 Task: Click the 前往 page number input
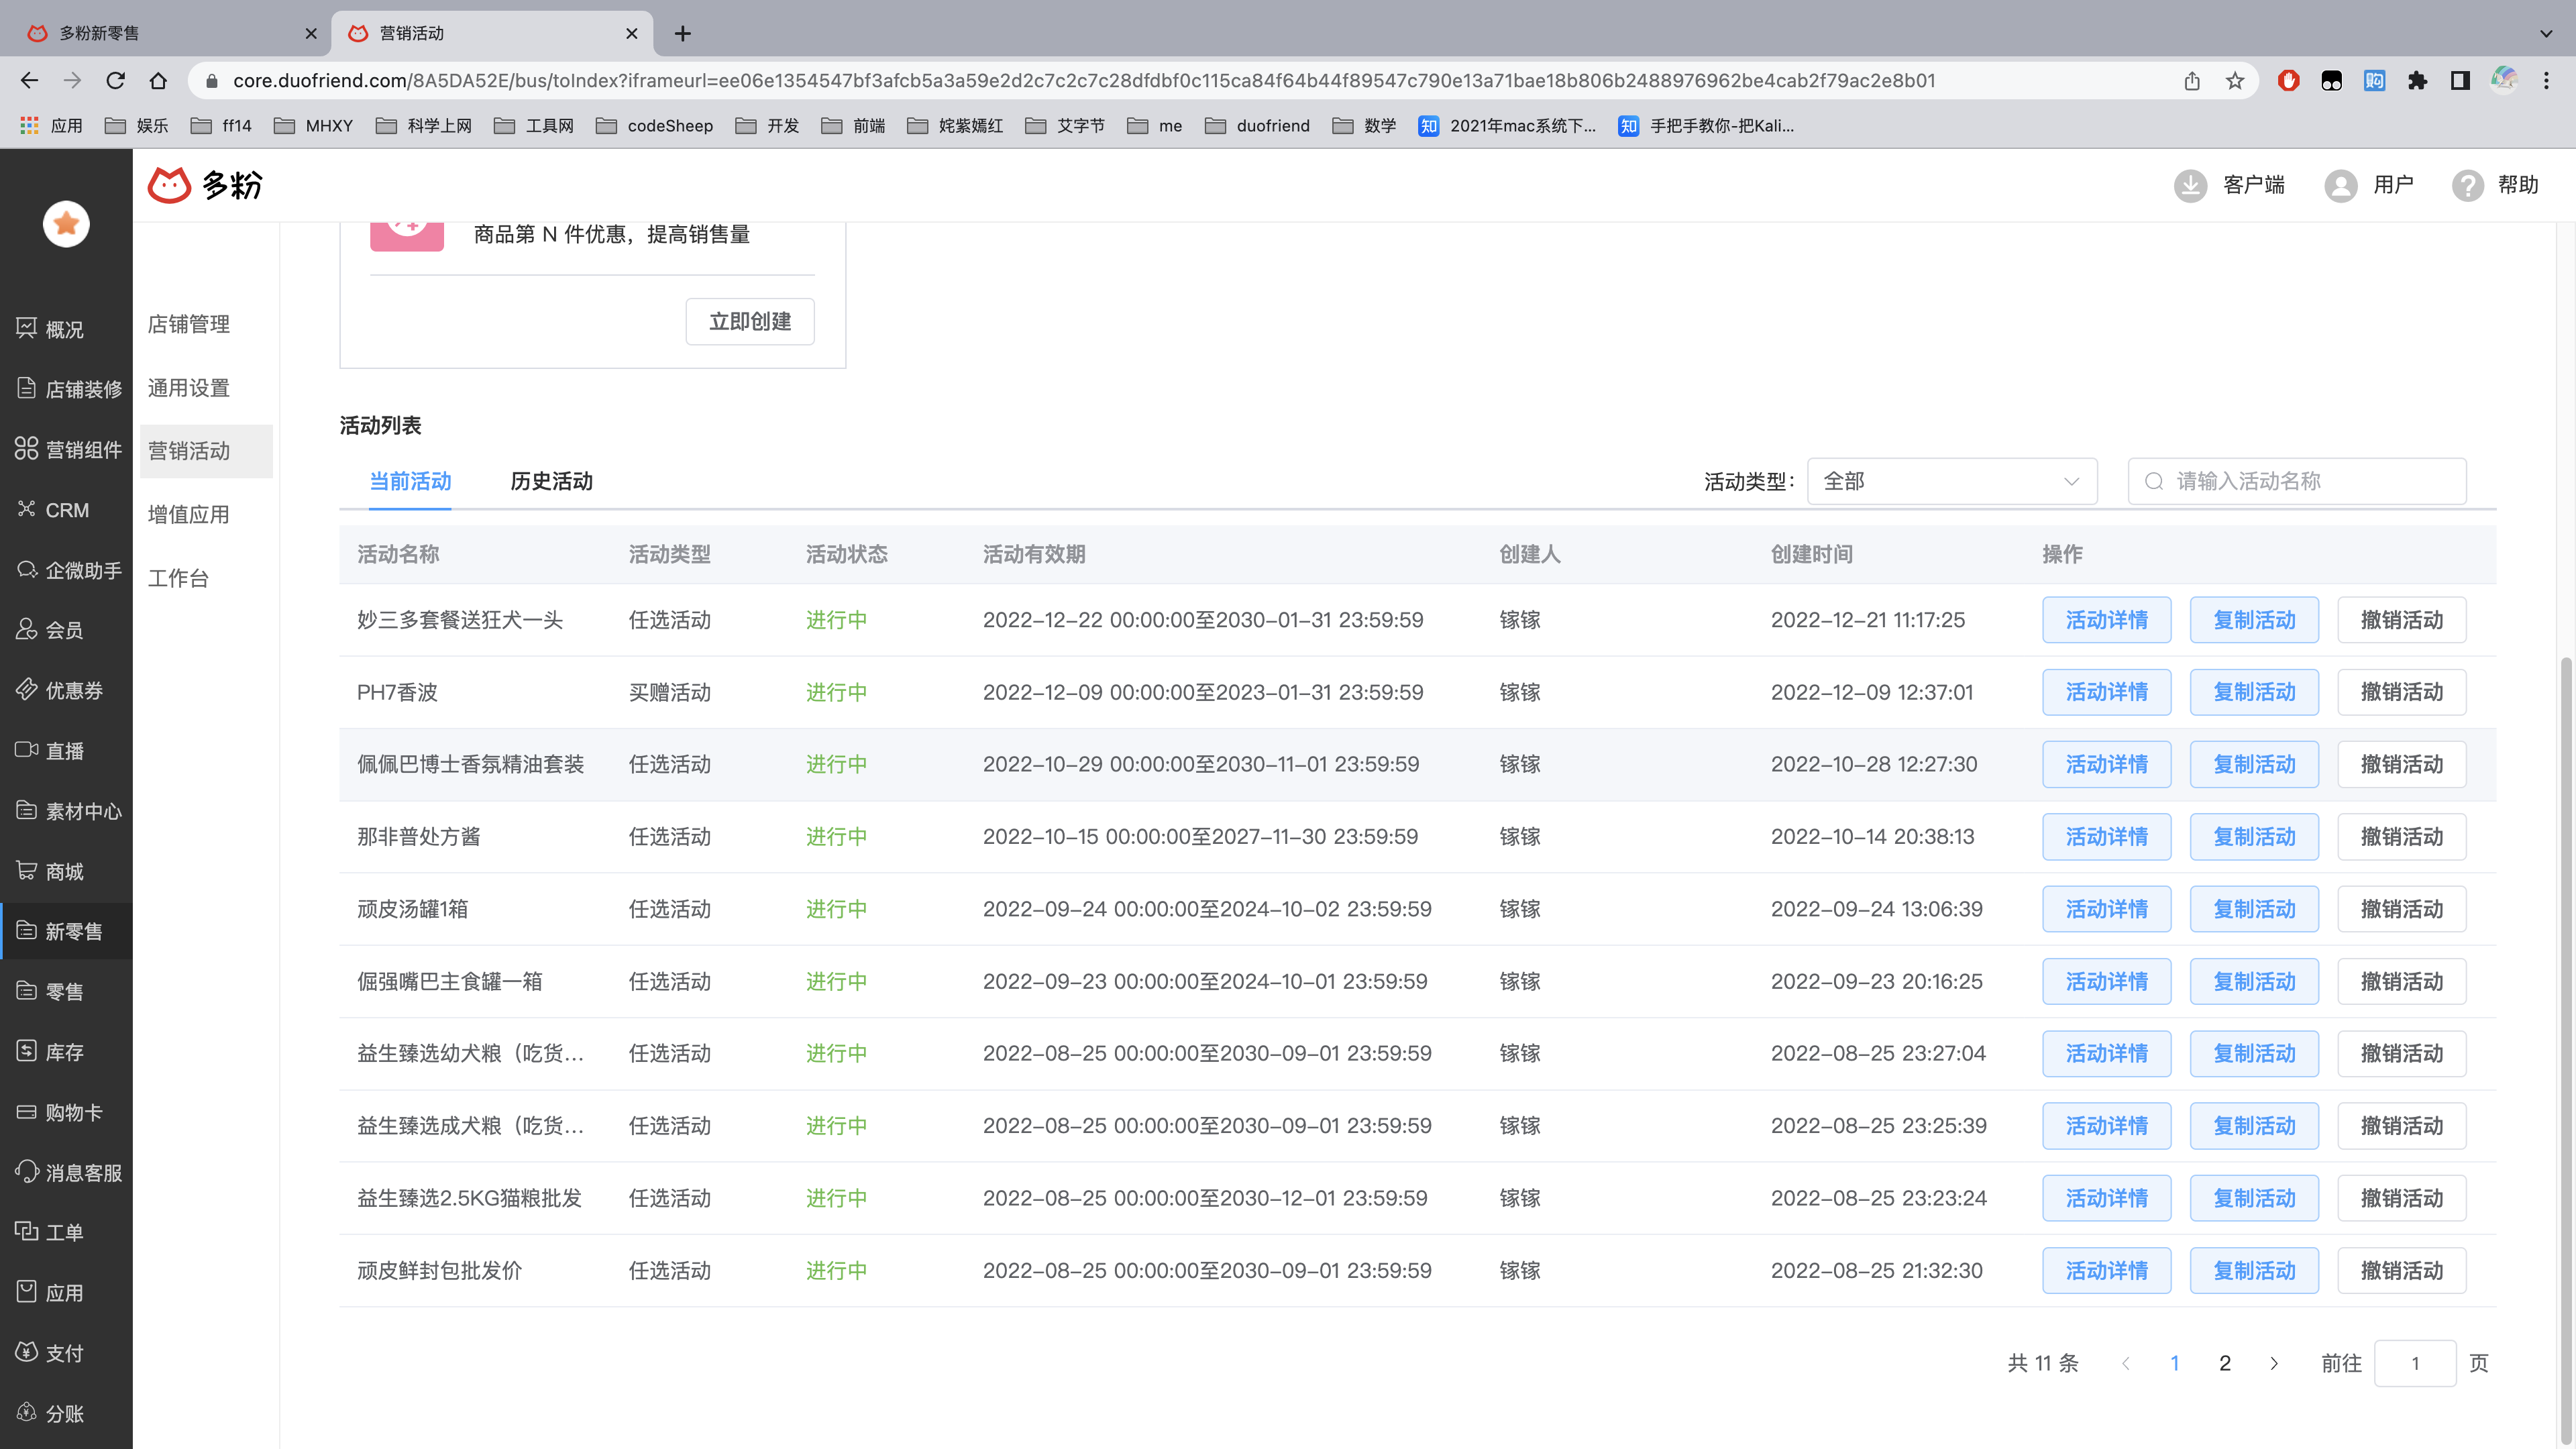click(x=2415, y=1363)
